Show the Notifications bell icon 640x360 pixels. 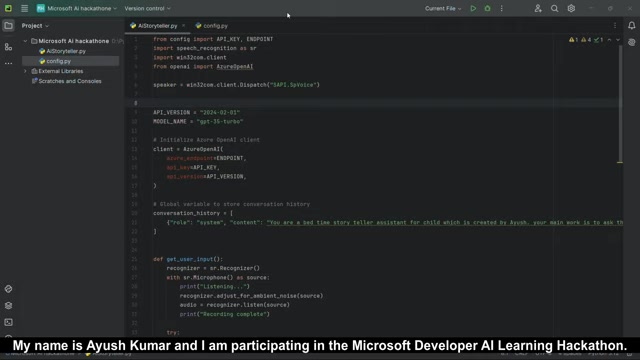[x=631, y=25]
